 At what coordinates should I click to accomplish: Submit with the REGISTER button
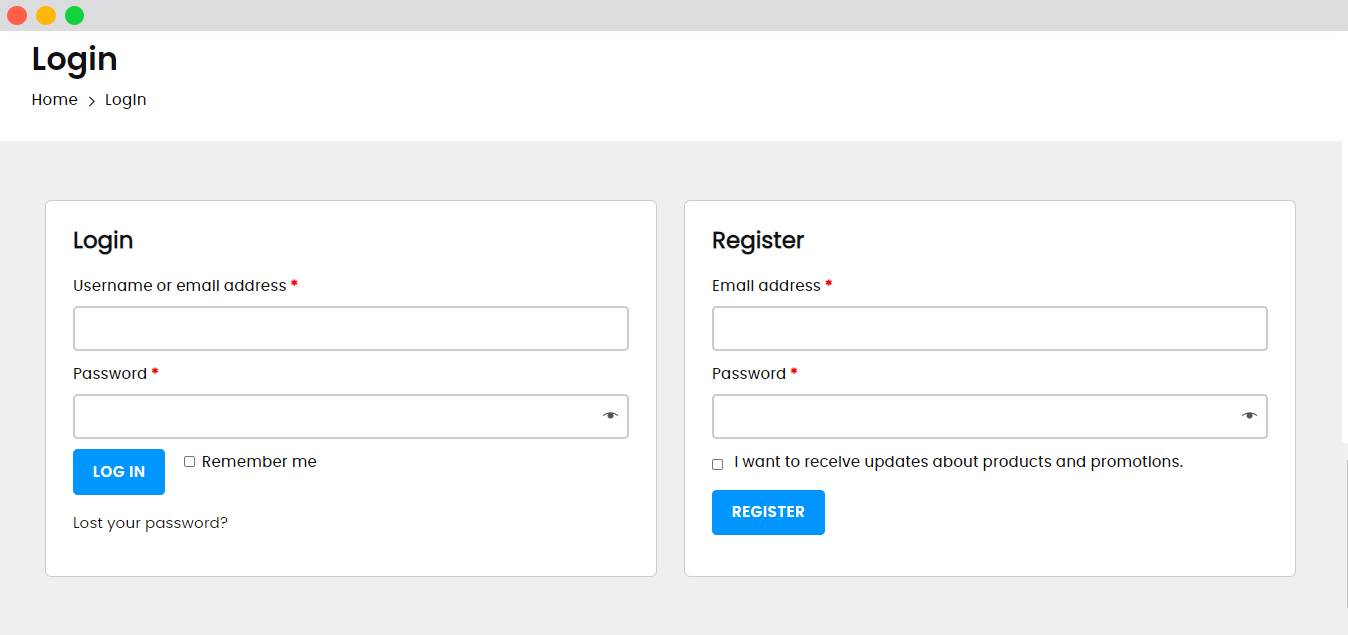(768, 512)
